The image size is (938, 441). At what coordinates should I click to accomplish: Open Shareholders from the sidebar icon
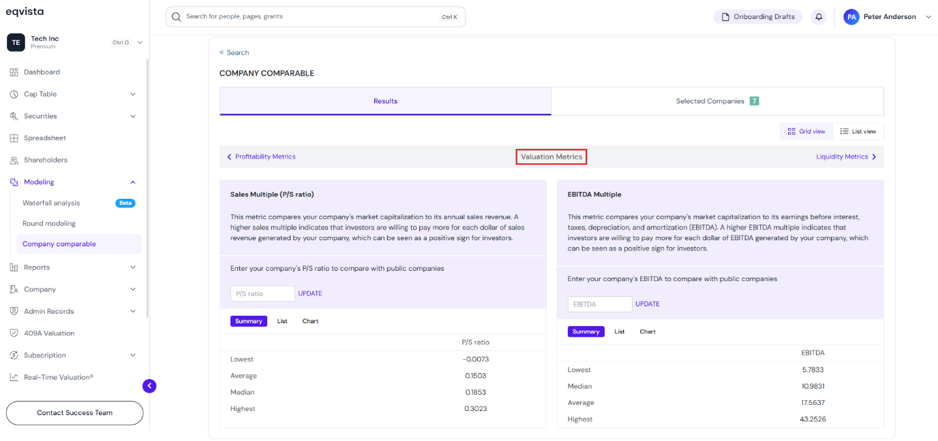(14, 160)
